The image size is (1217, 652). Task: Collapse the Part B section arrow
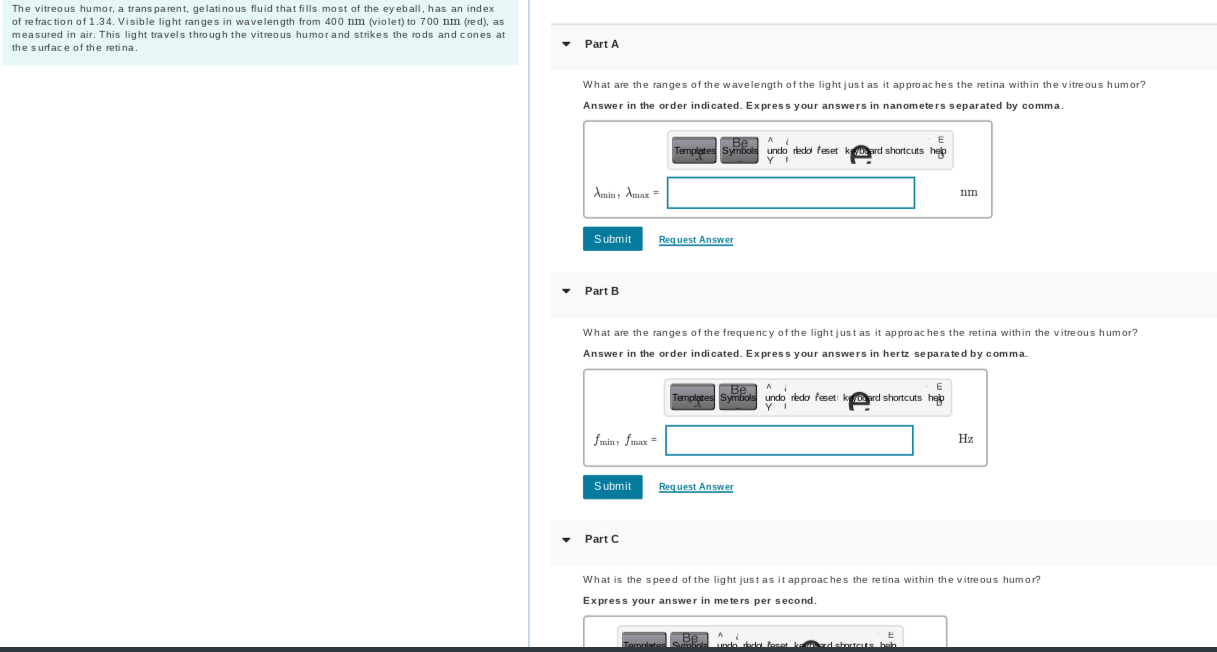click(566, 291)
